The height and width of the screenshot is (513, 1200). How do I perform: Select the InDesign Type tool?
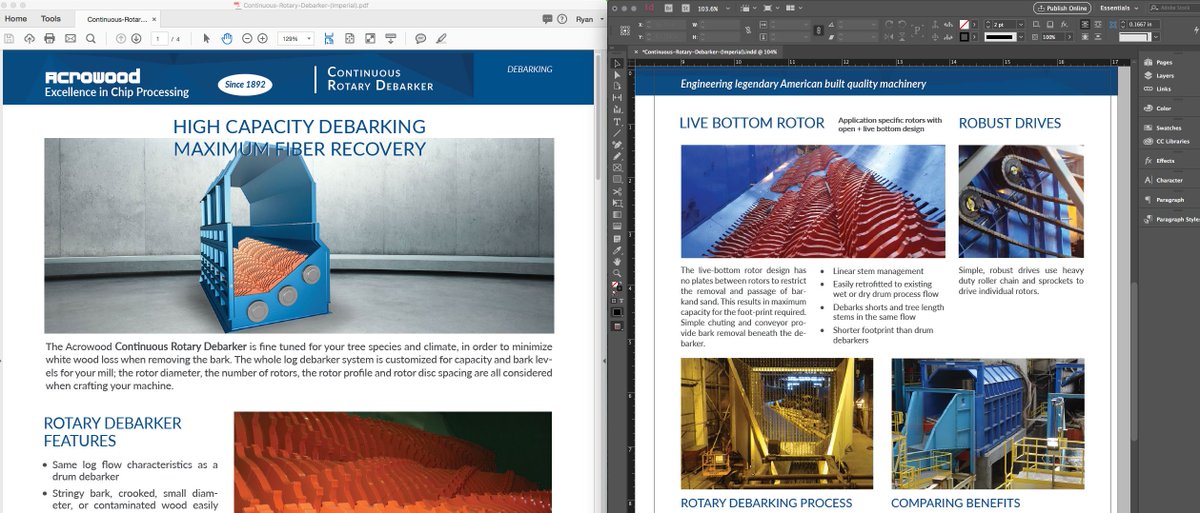pos(617,122)
